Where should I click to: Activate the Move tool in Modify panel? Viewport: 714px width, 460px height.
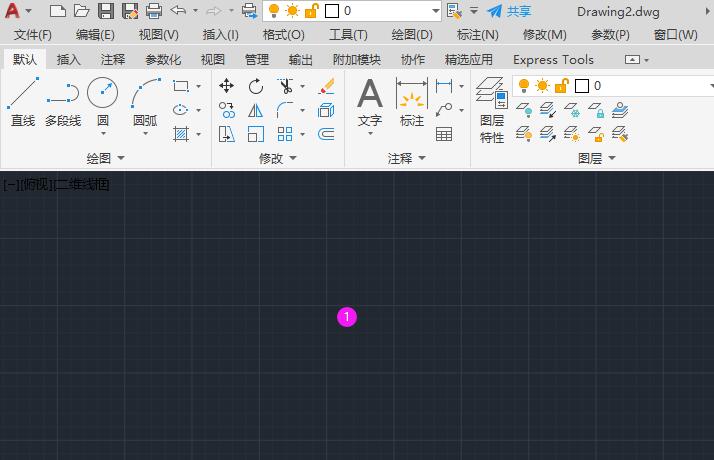pyautogui.click(x=226, y=86)
